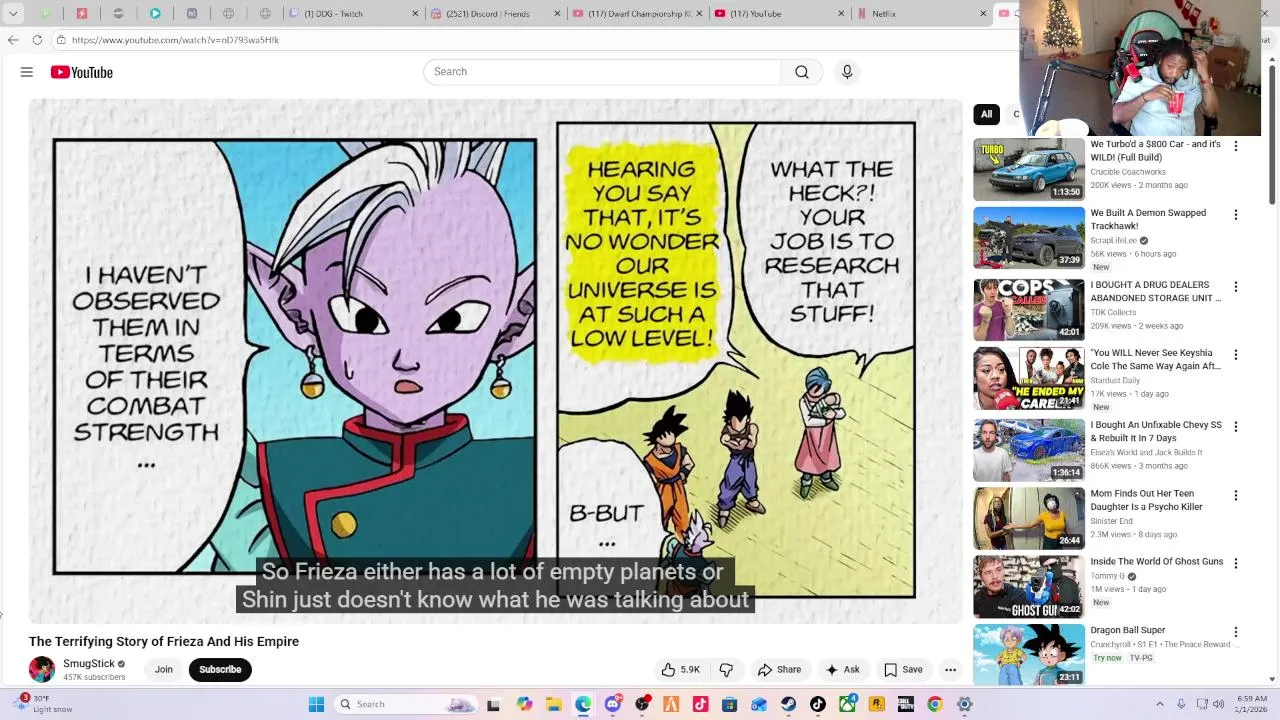Open Microsoft Store from the taskbar
Image resolution: width=1280 pixels, height=720 pixels.
point(729,704)
